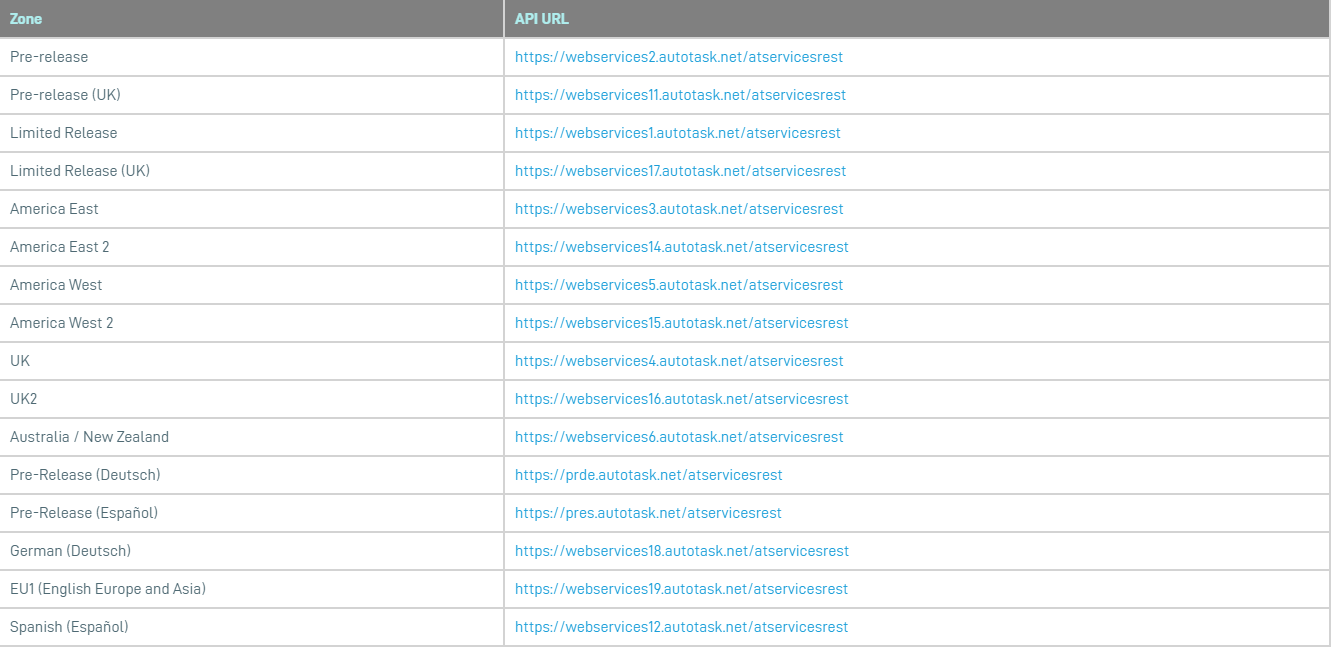This screenshot has width=1331, height=647.
Task: Click the API URL column header
Action: 542,19
